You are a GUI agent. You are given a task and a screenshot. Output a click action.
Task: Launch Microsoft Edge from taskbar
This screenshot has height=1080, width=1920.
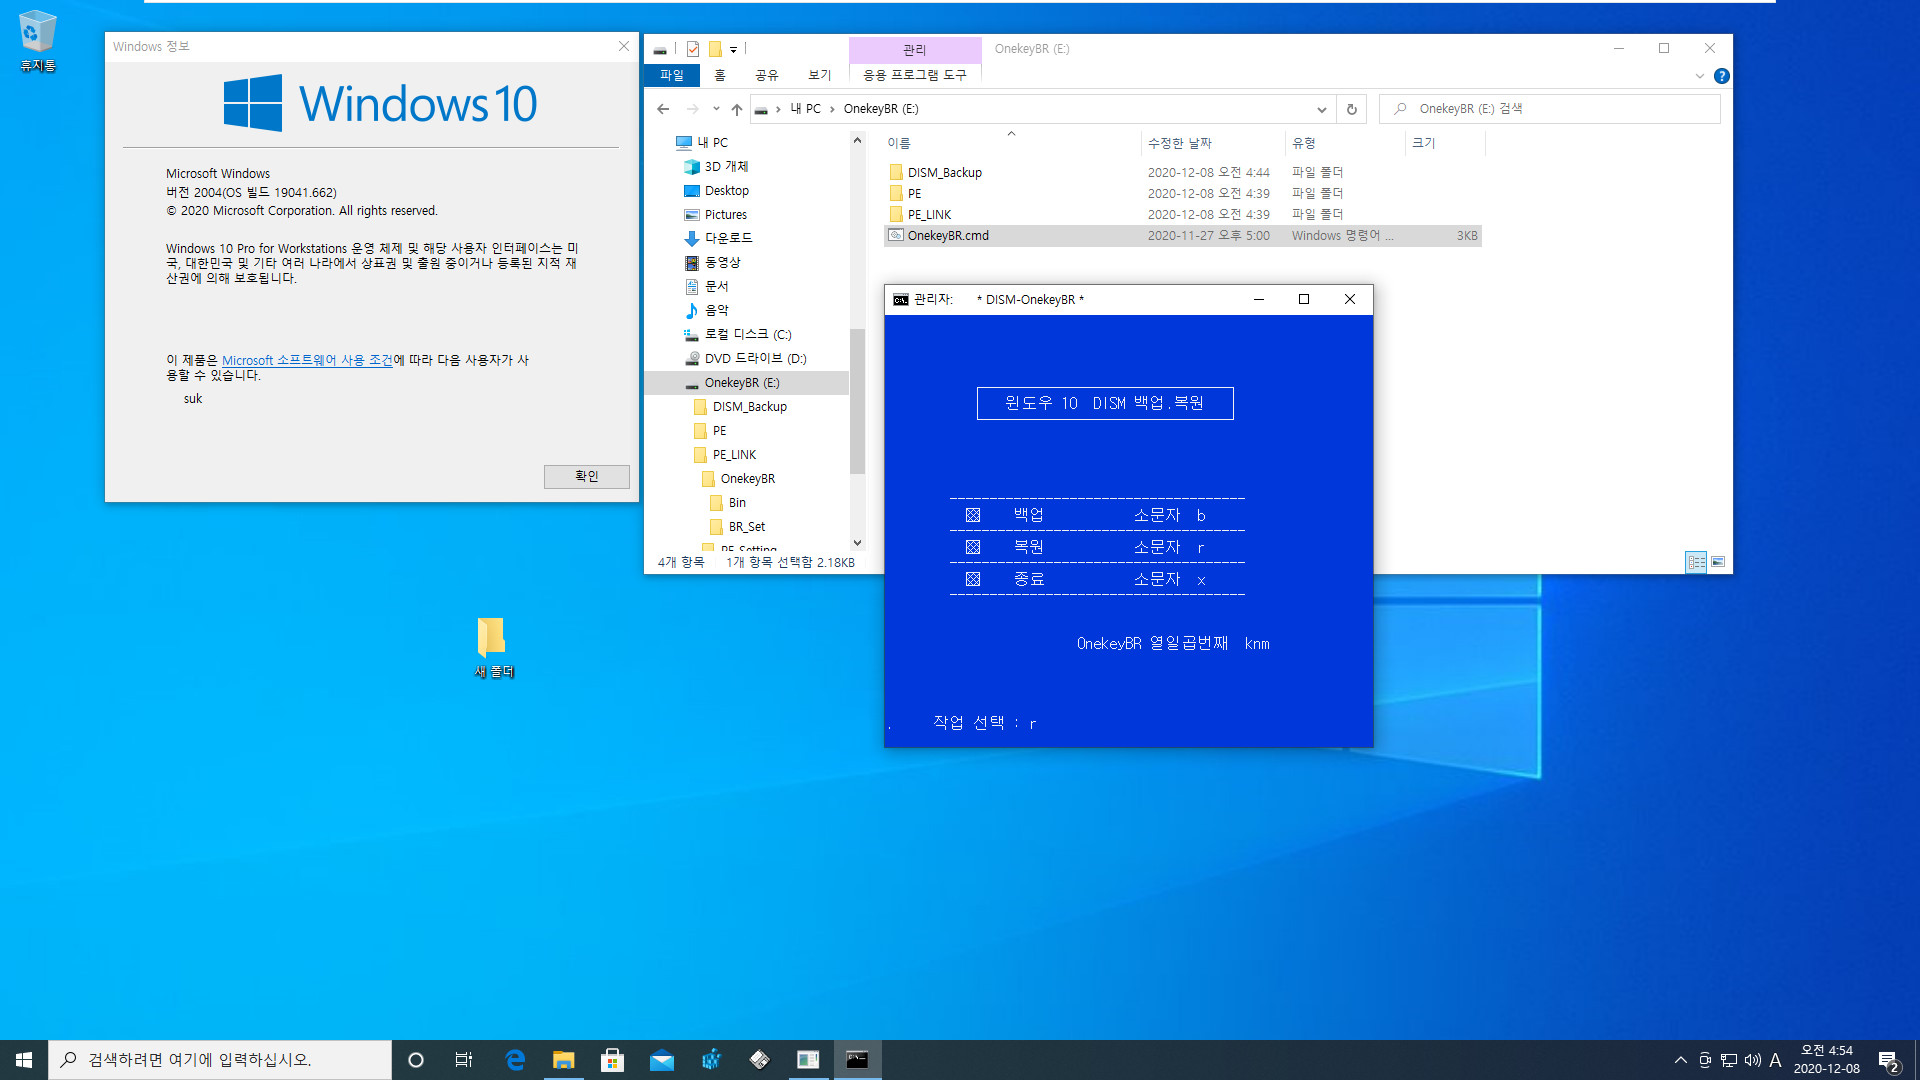point(515,1060)
